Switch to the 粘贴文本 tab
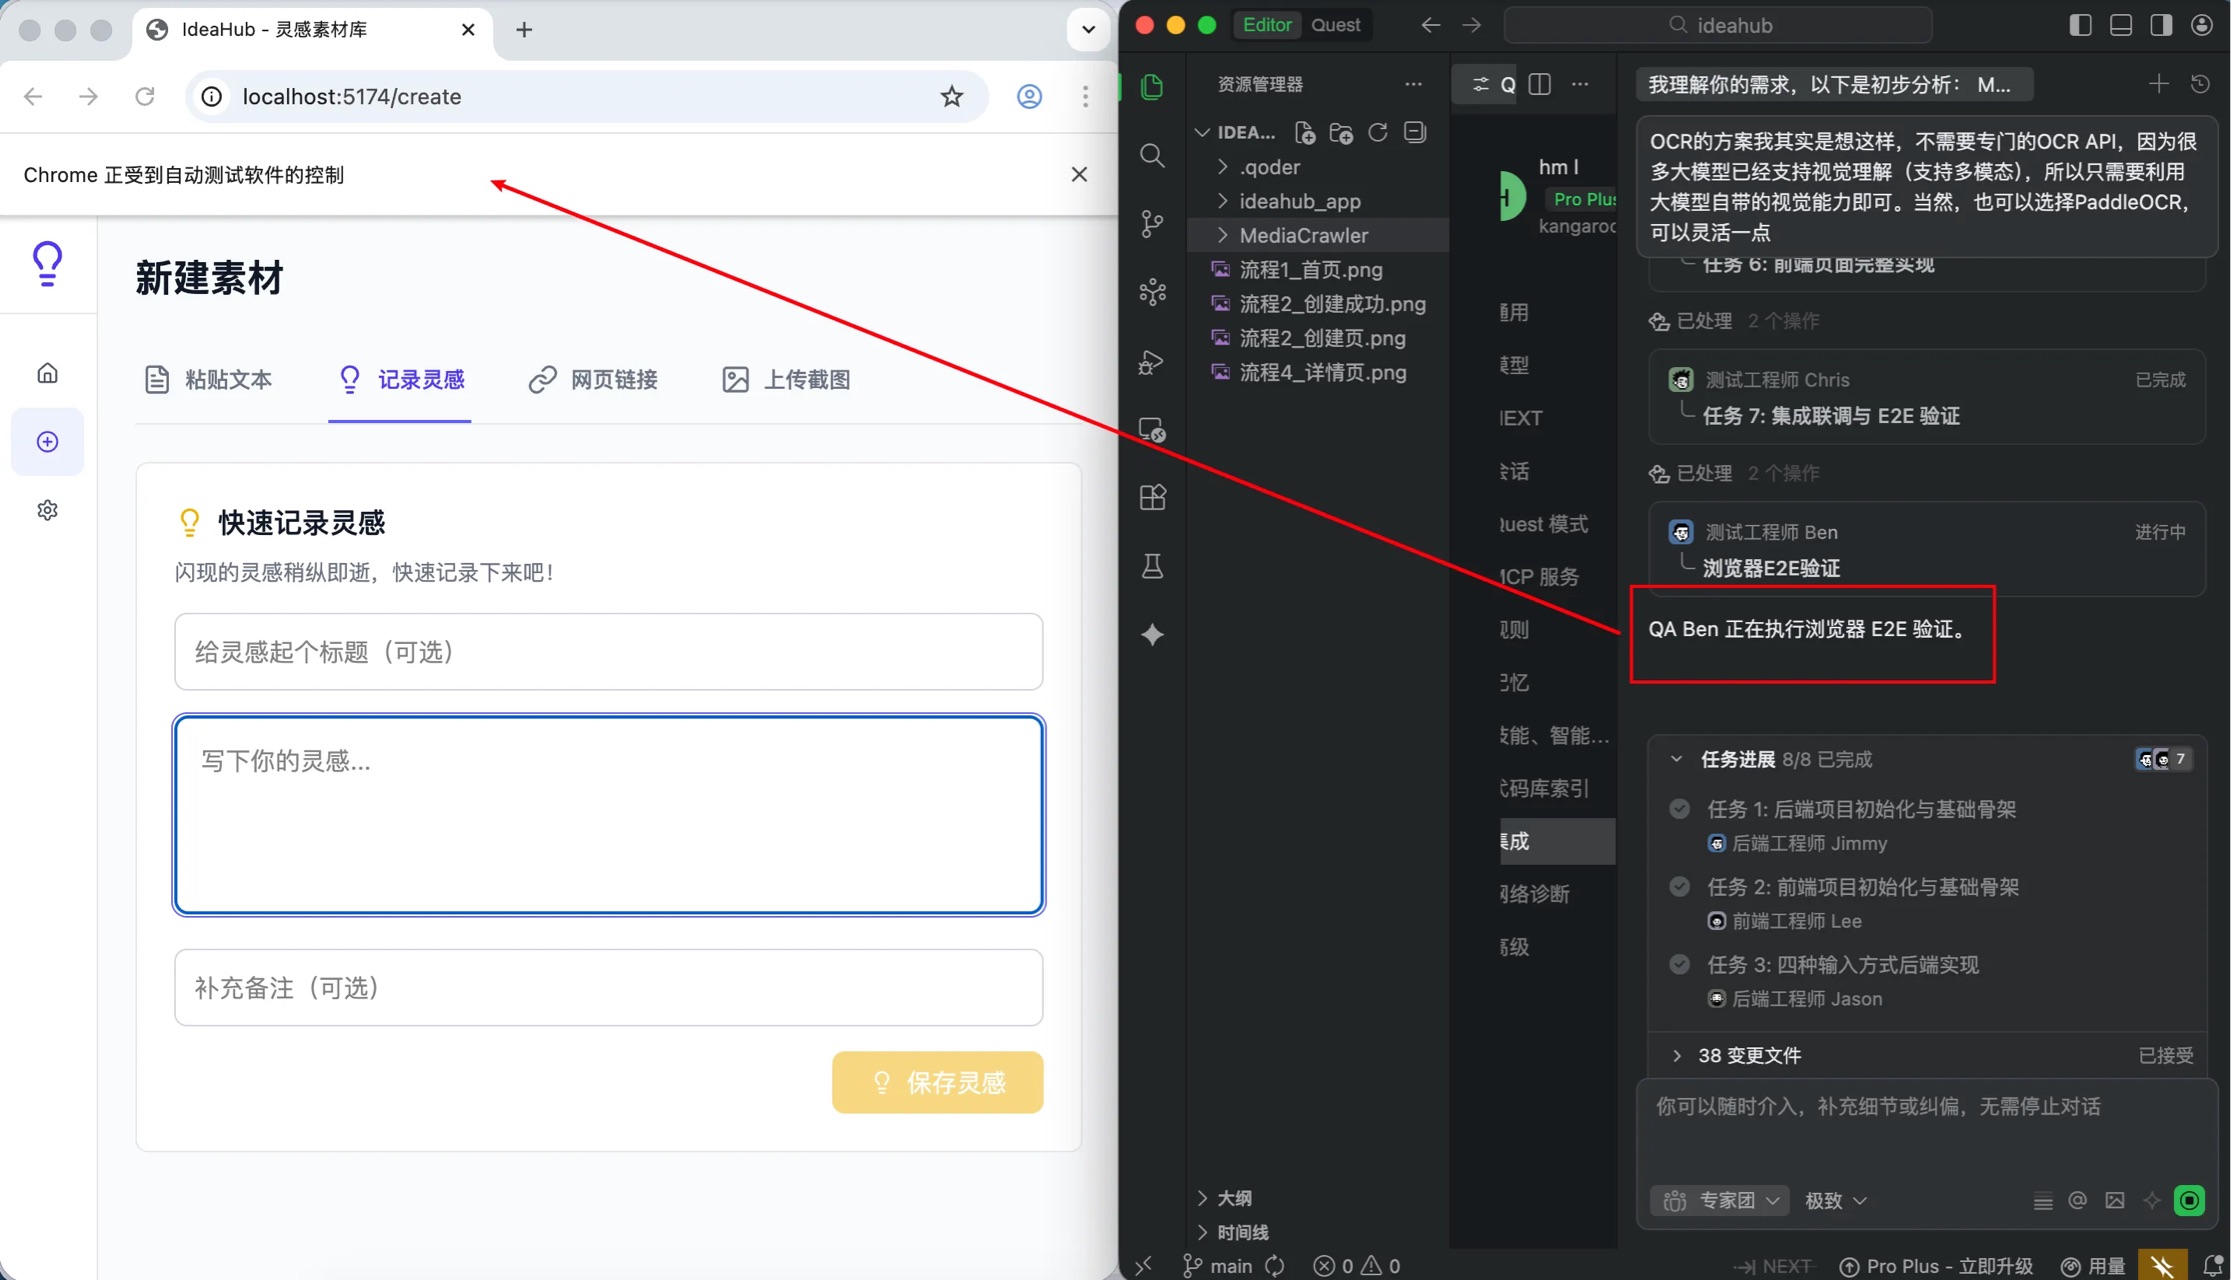The image size is (2231, 1280). [x=209, y=380]
